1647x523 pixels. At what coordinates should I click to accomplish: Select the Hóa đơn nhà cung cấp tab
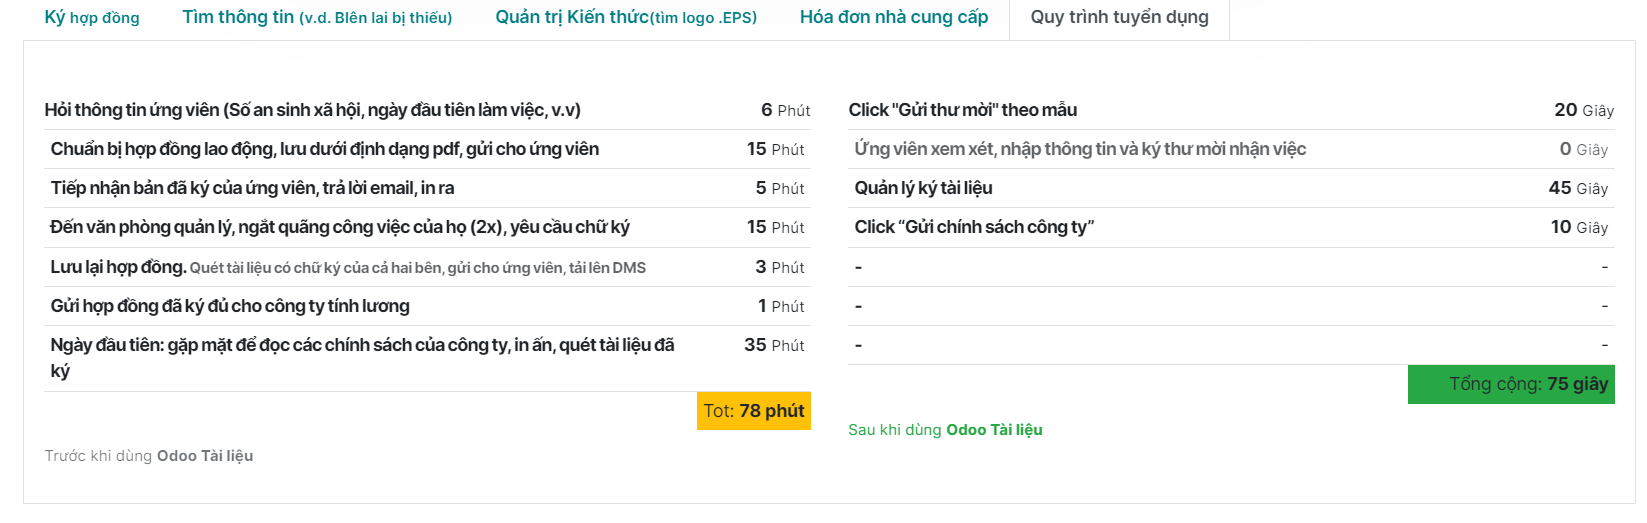(894, 17)
